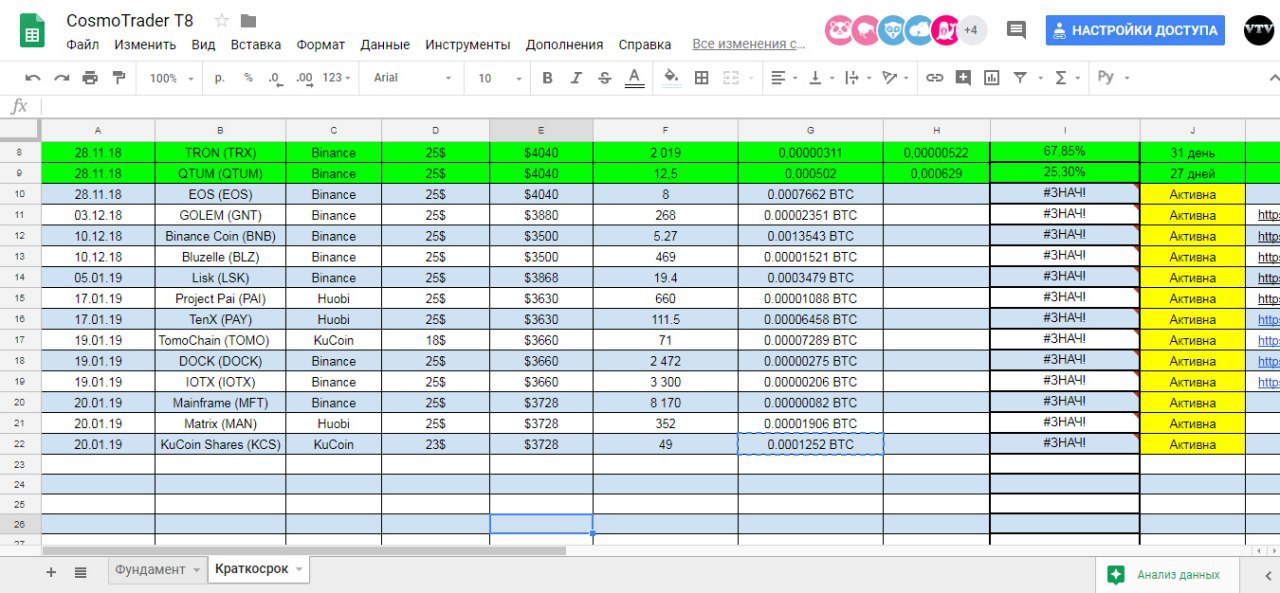
Task: Collapse the toolbar with the chevron at right
Action: pyautogui.click(x=1273, y=78)
